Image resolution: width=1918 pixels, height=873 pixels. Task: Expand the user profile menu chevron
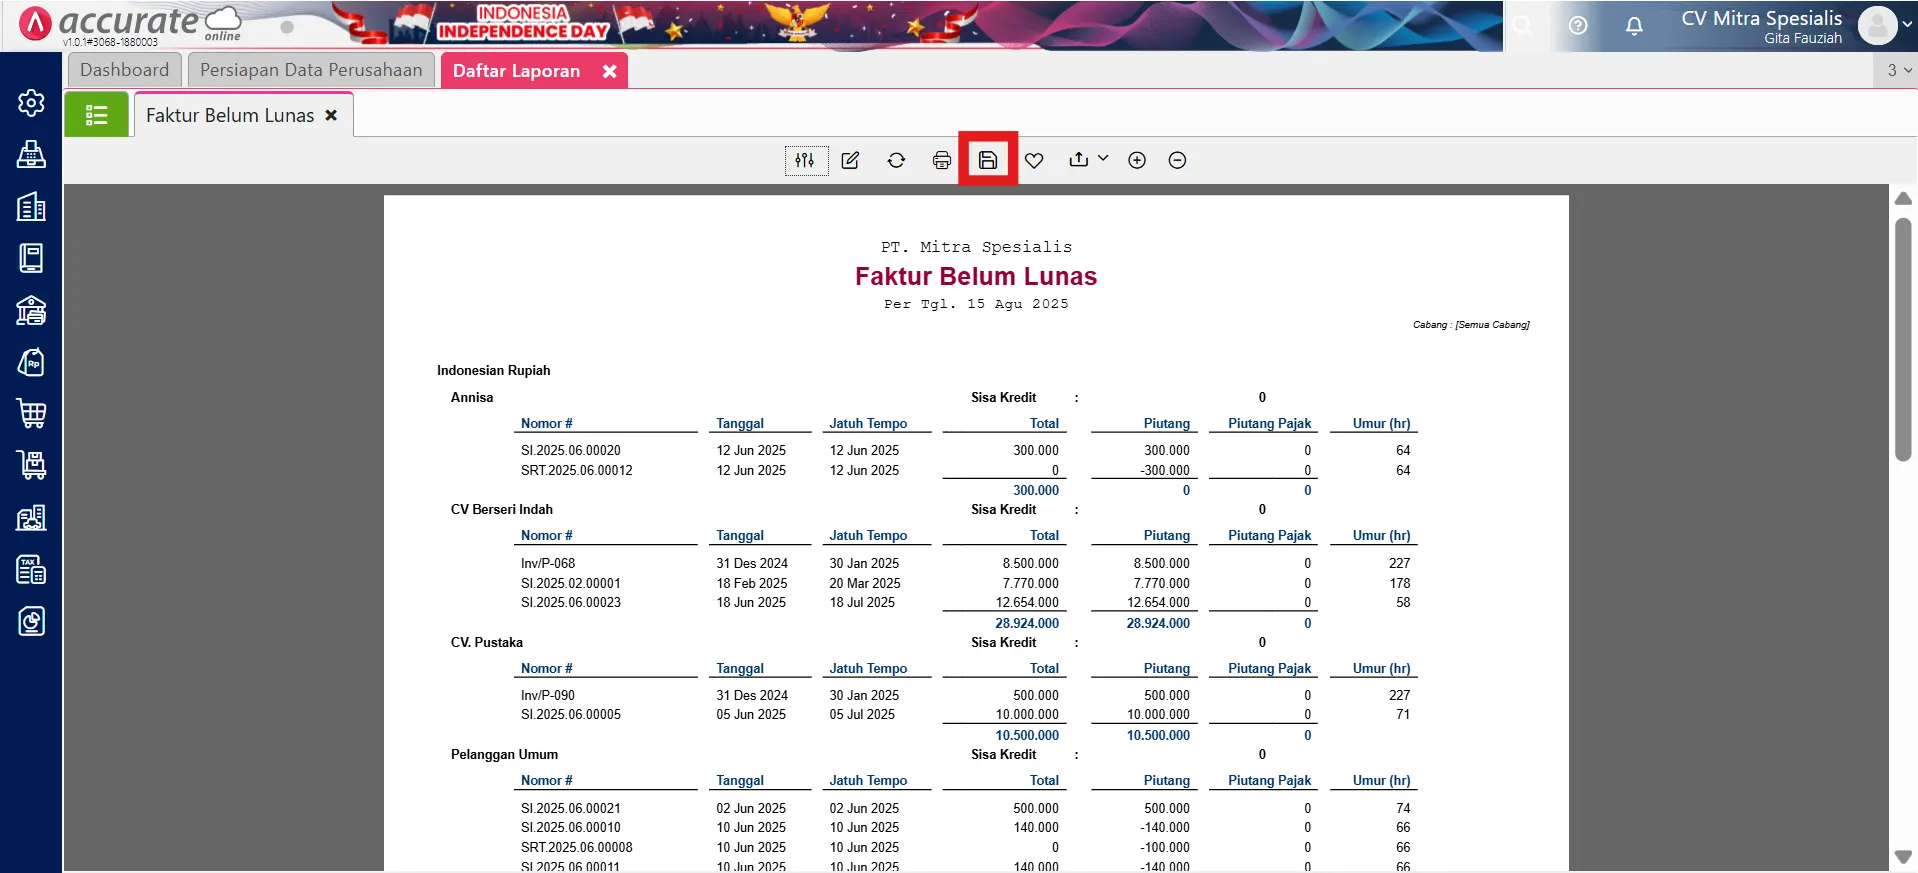pos(1906,26)
